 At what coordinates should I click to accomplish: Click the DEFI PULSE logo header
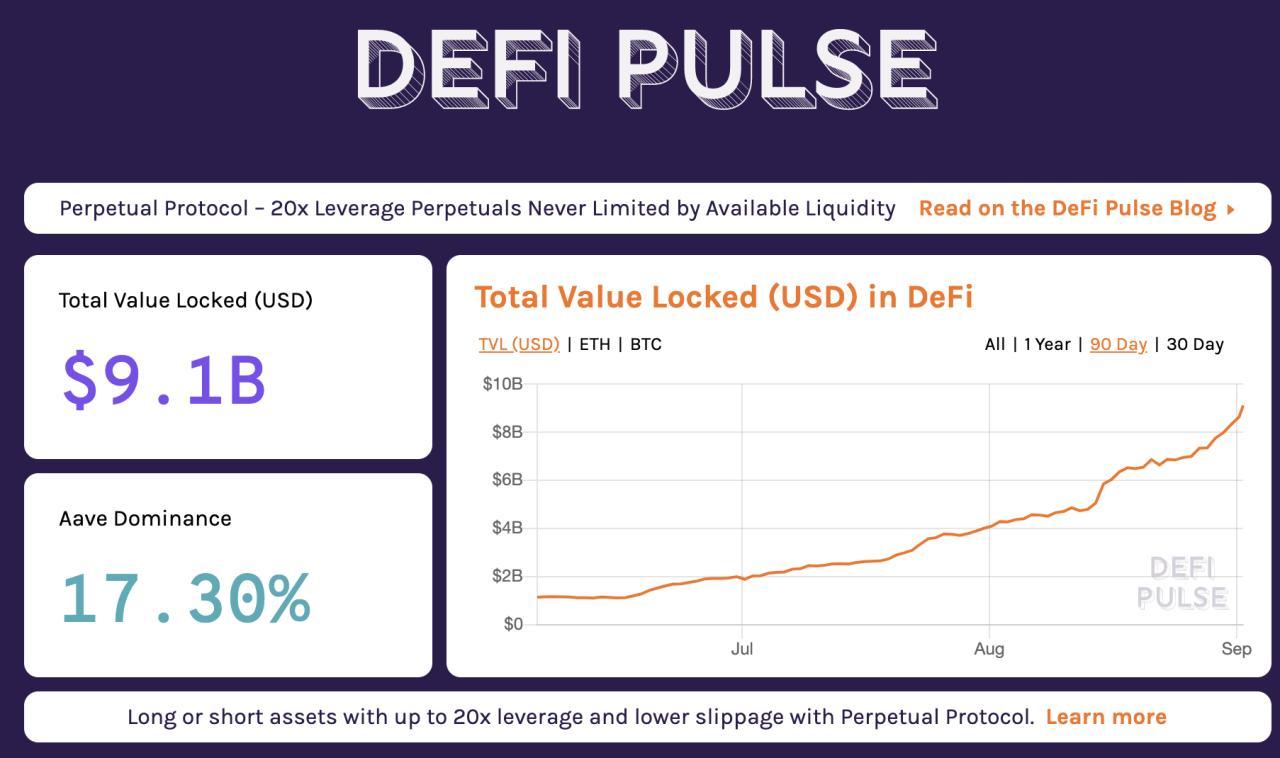pos(646,68)
